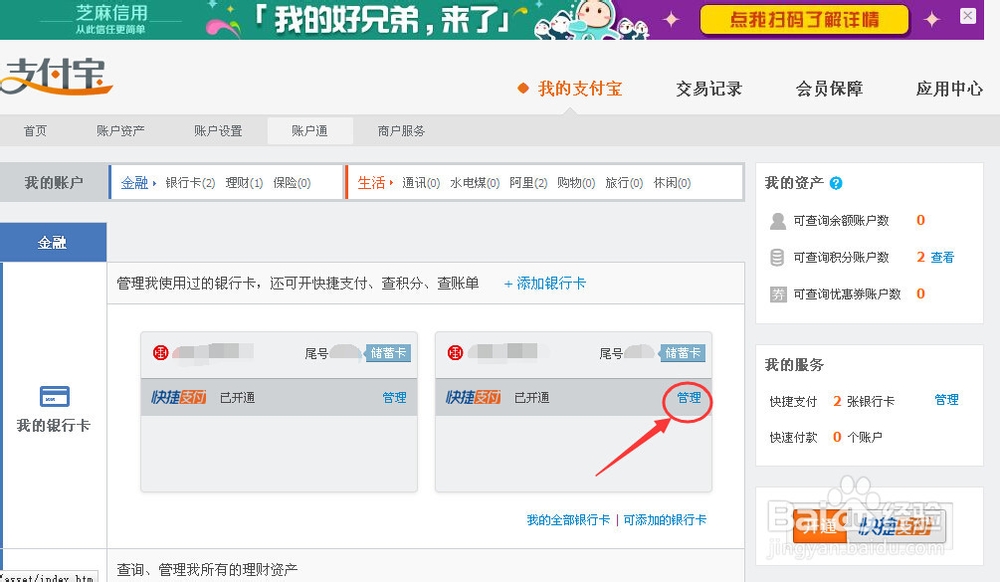Click the first card's bank logo icon

click(x=160, y=352)
